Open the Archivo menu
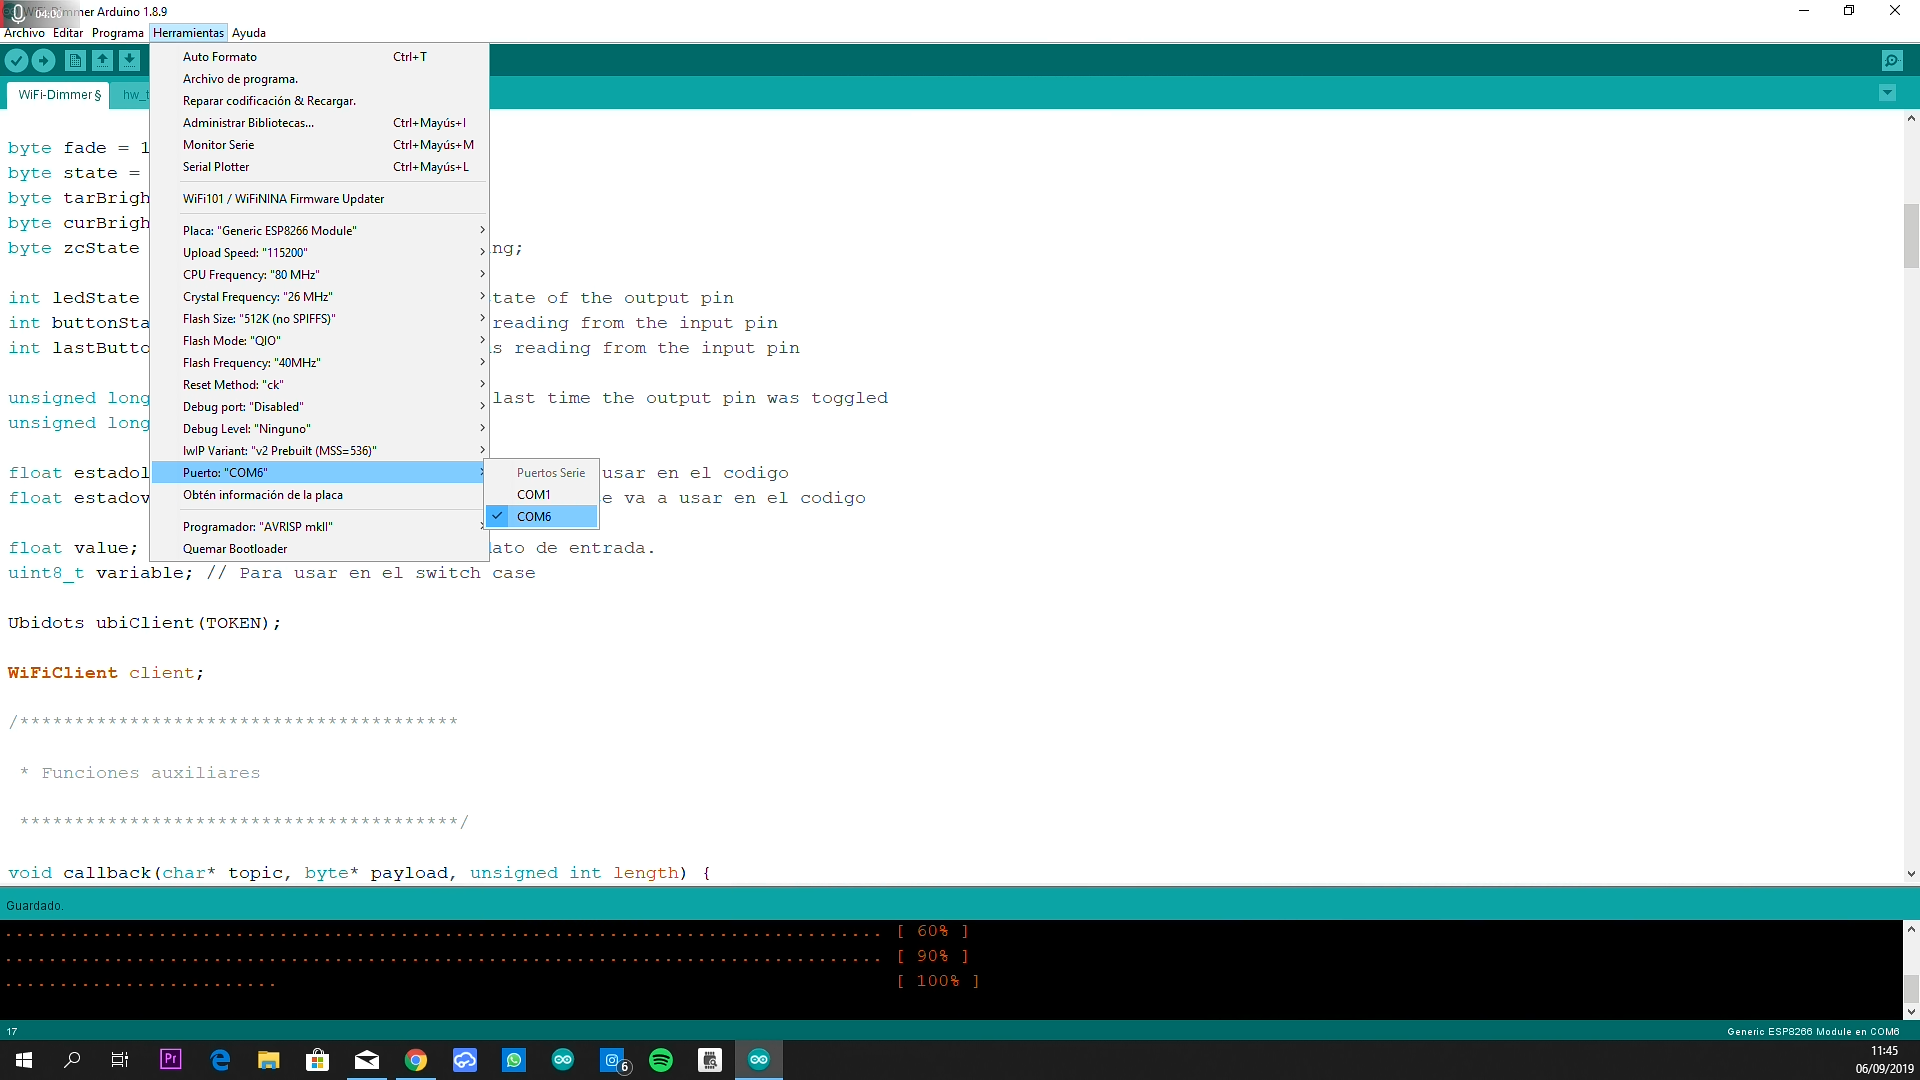 pos(24,33)
